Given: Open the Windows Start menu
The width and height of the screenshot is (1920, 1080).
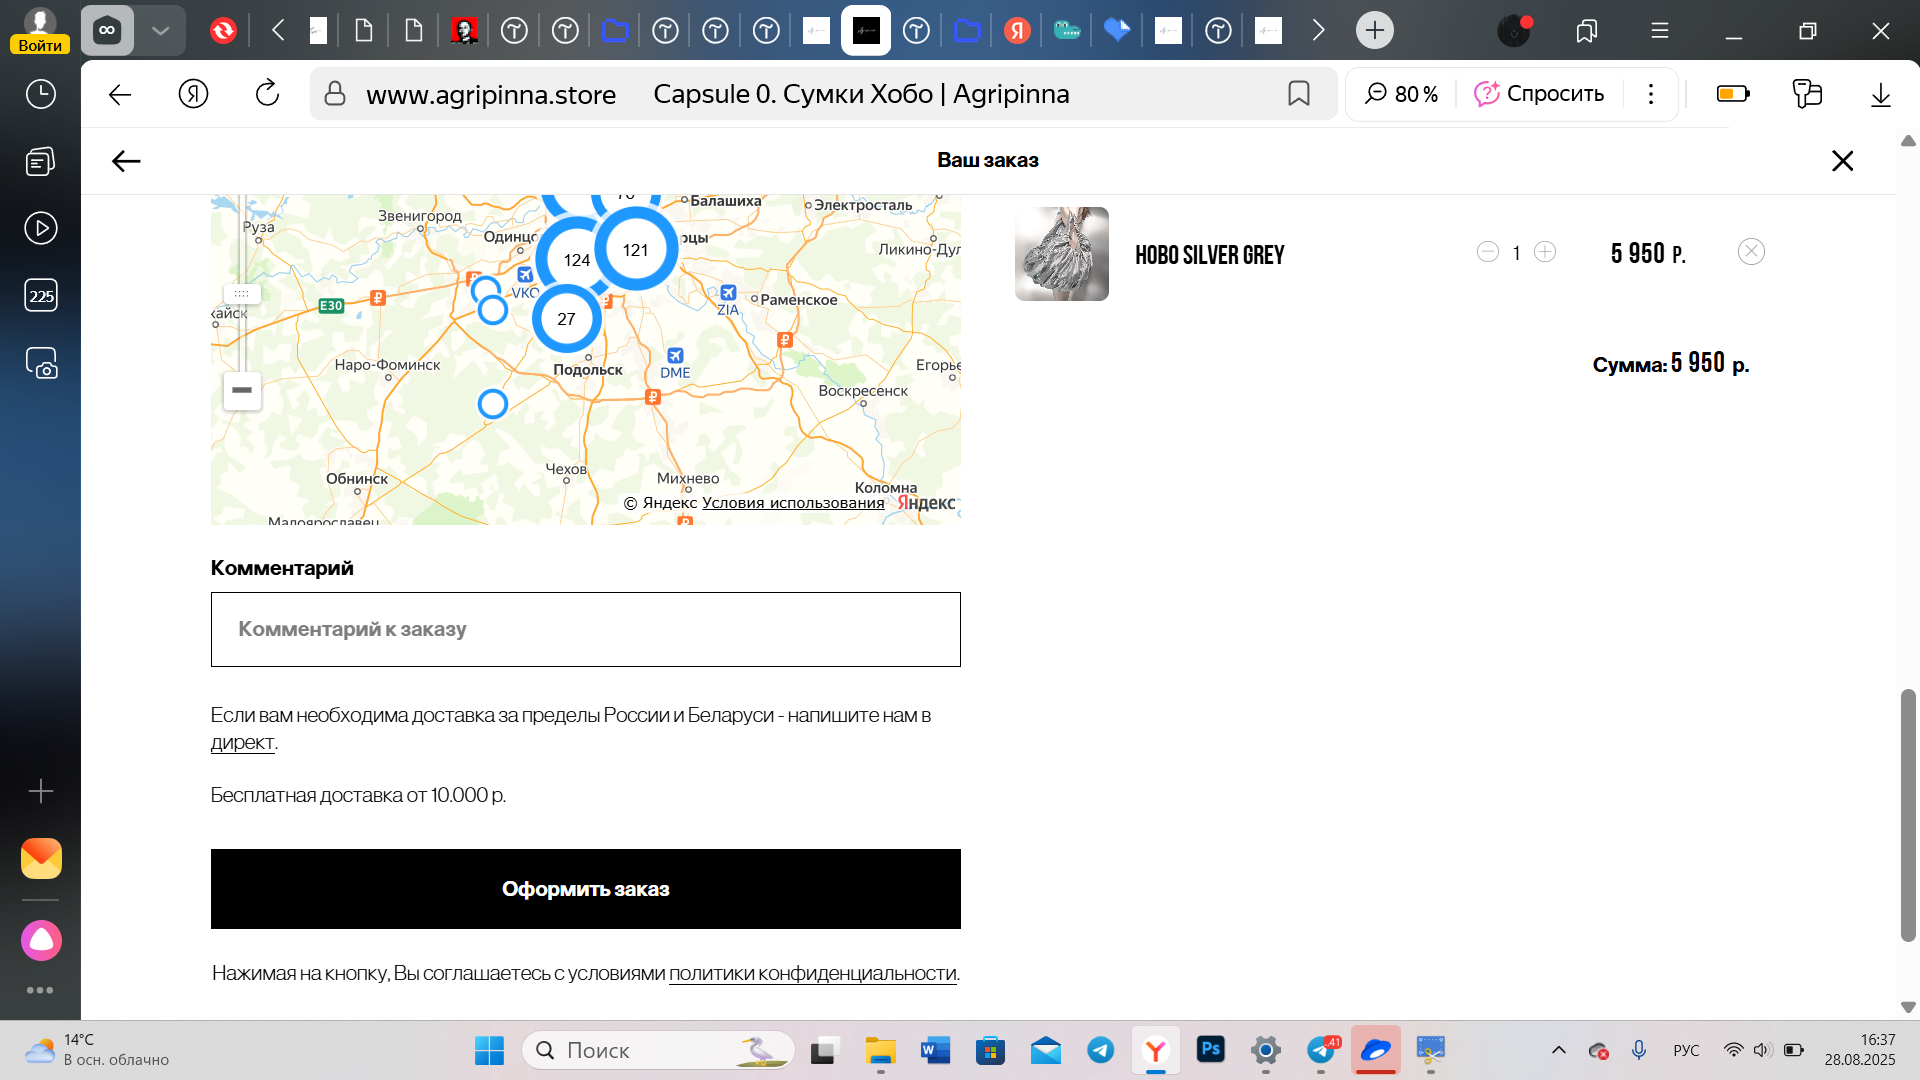Looking at the screenshot, I should 489,1050.
